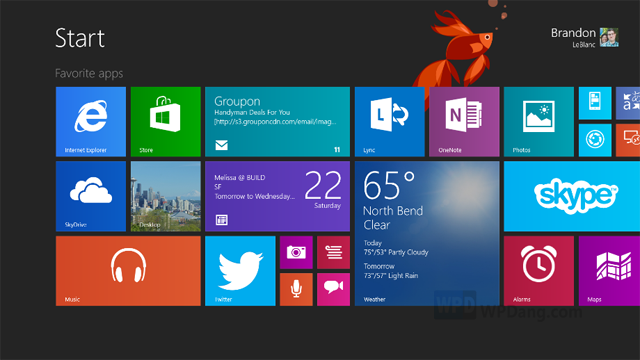
Task: Open the Weather tile for North Bend
Action: click(427, 233)
